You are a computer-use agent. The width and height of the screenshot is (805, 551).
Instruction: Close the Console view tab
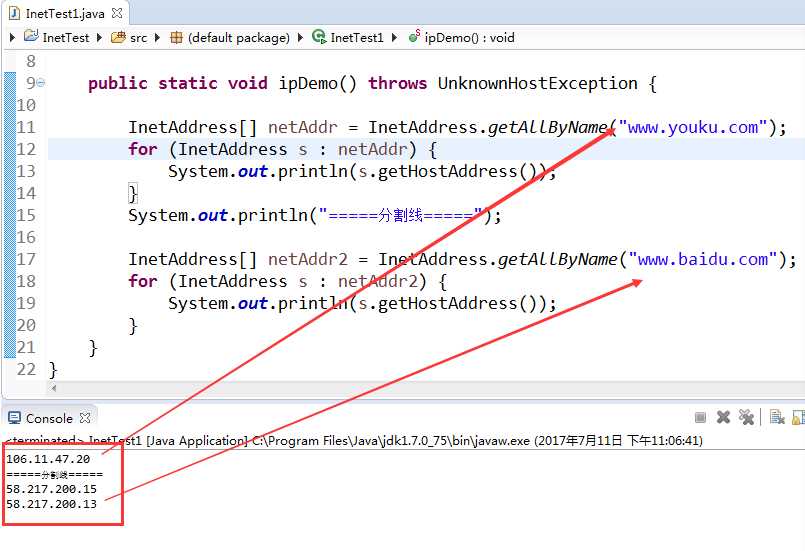[85, 418]
